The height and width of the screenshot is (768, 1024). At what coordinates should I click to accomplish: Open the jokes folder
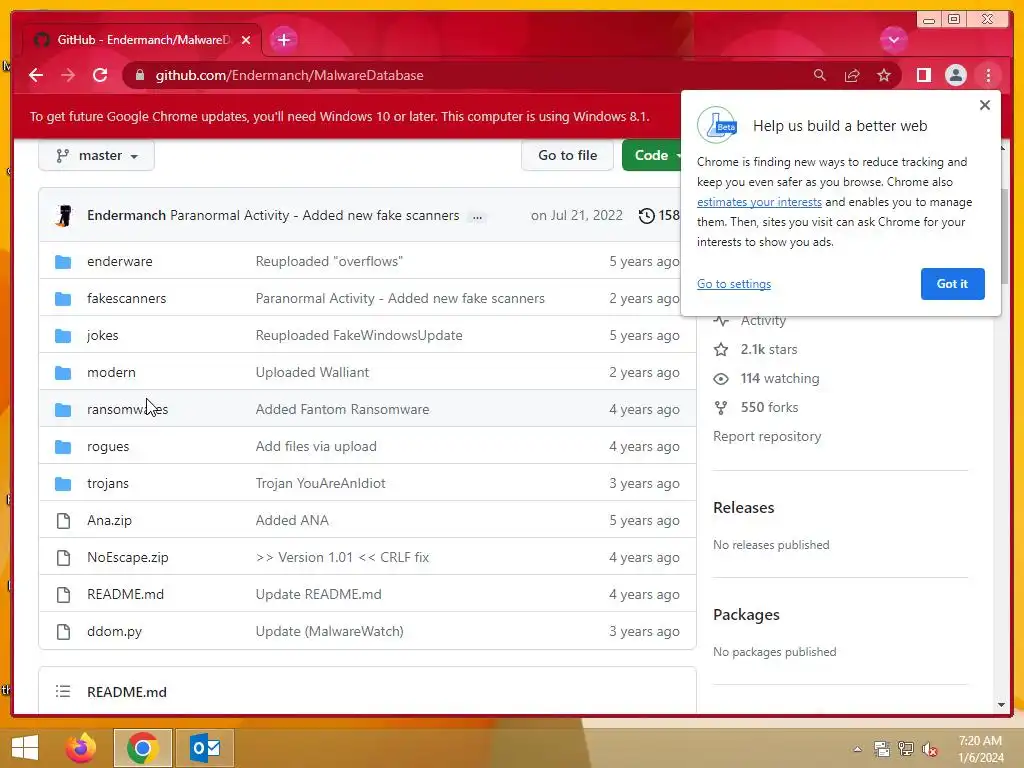coord(103,335)
